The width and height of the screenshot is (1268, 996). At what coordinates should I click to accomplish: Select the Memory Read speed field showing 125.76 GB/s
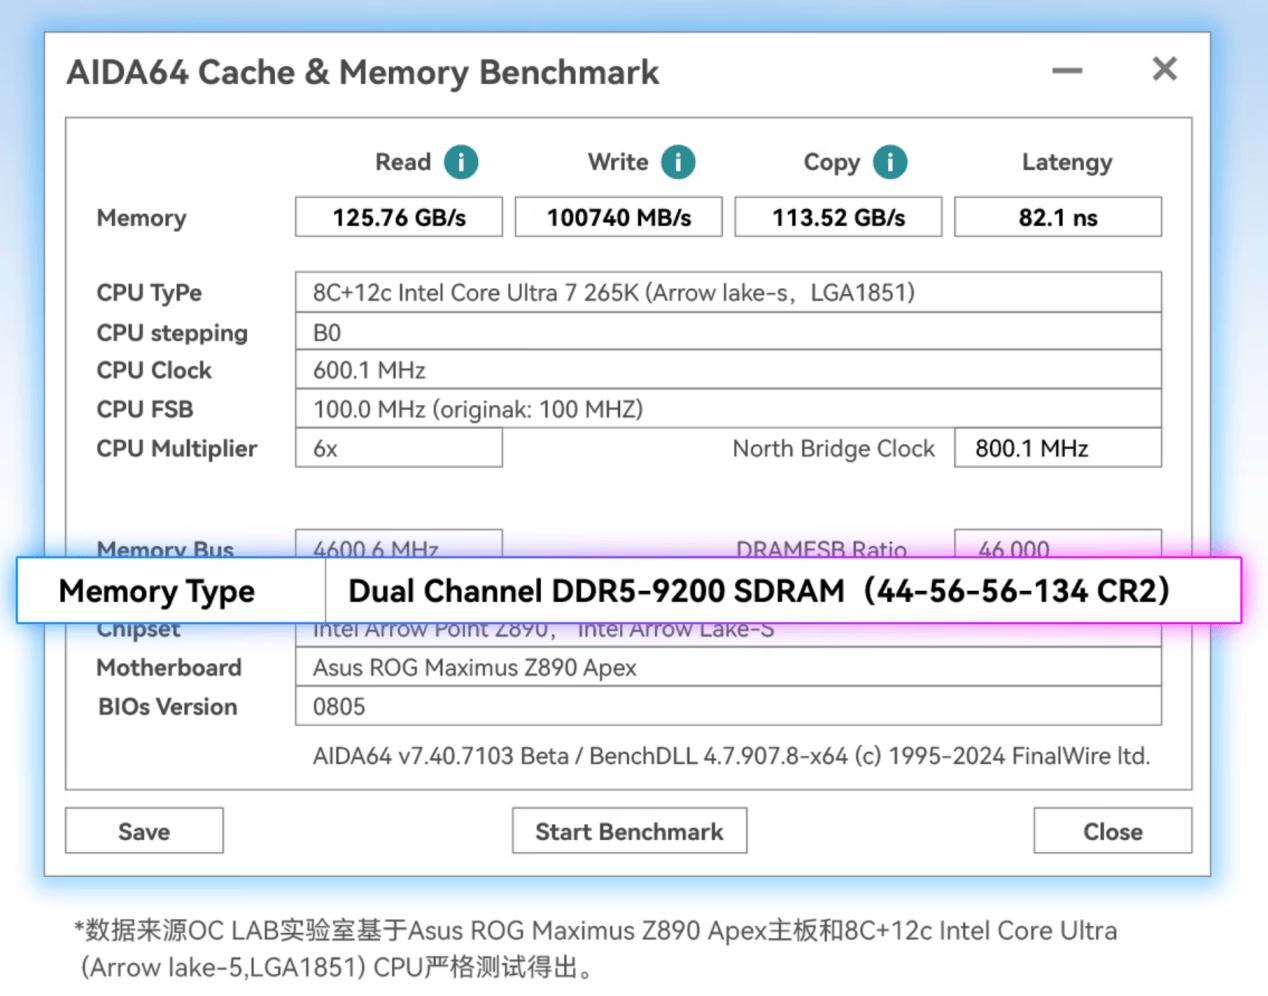tap(398, 217)
